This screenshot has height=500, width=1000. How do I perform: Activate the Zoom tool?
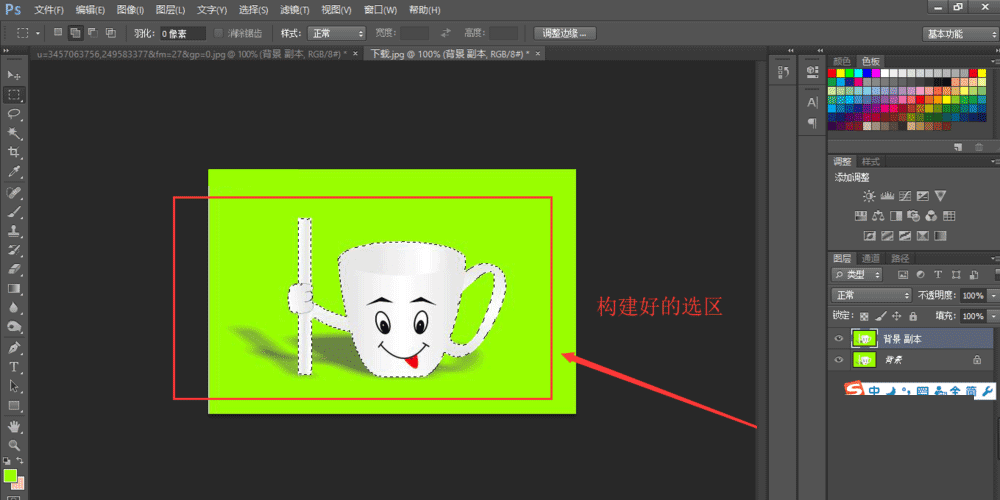tap(14, 445)
